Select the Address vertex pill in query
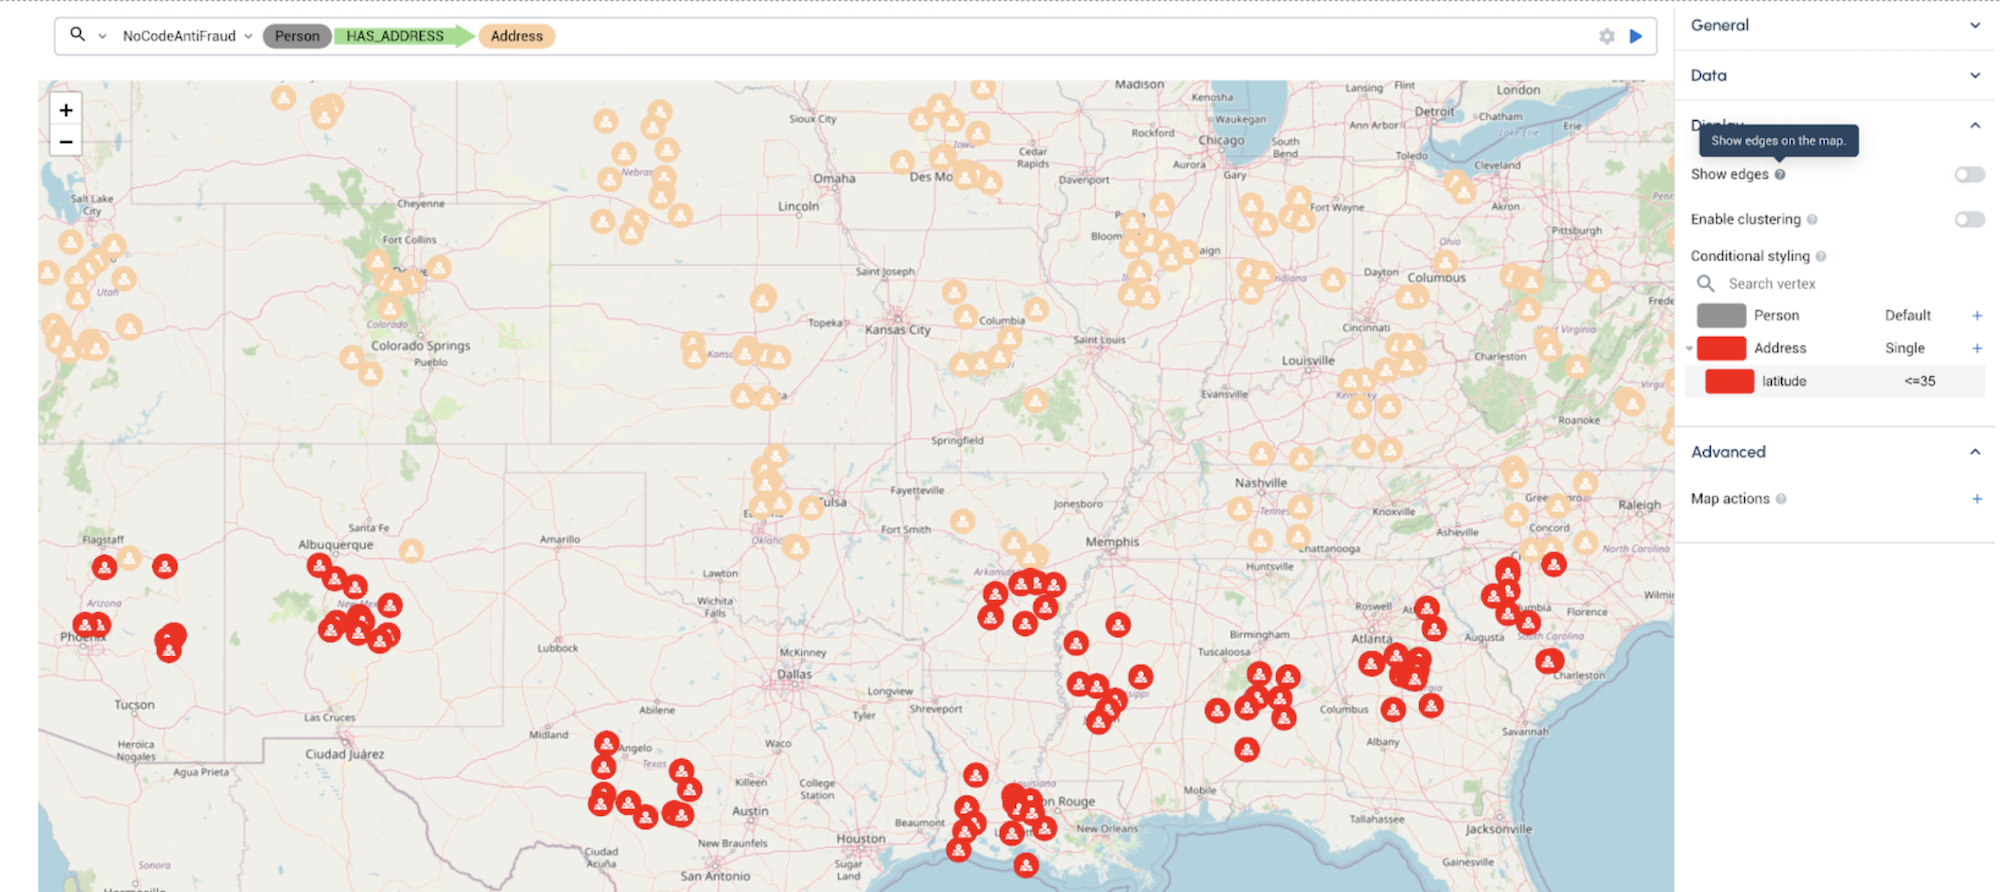 [x=516, y=36]
